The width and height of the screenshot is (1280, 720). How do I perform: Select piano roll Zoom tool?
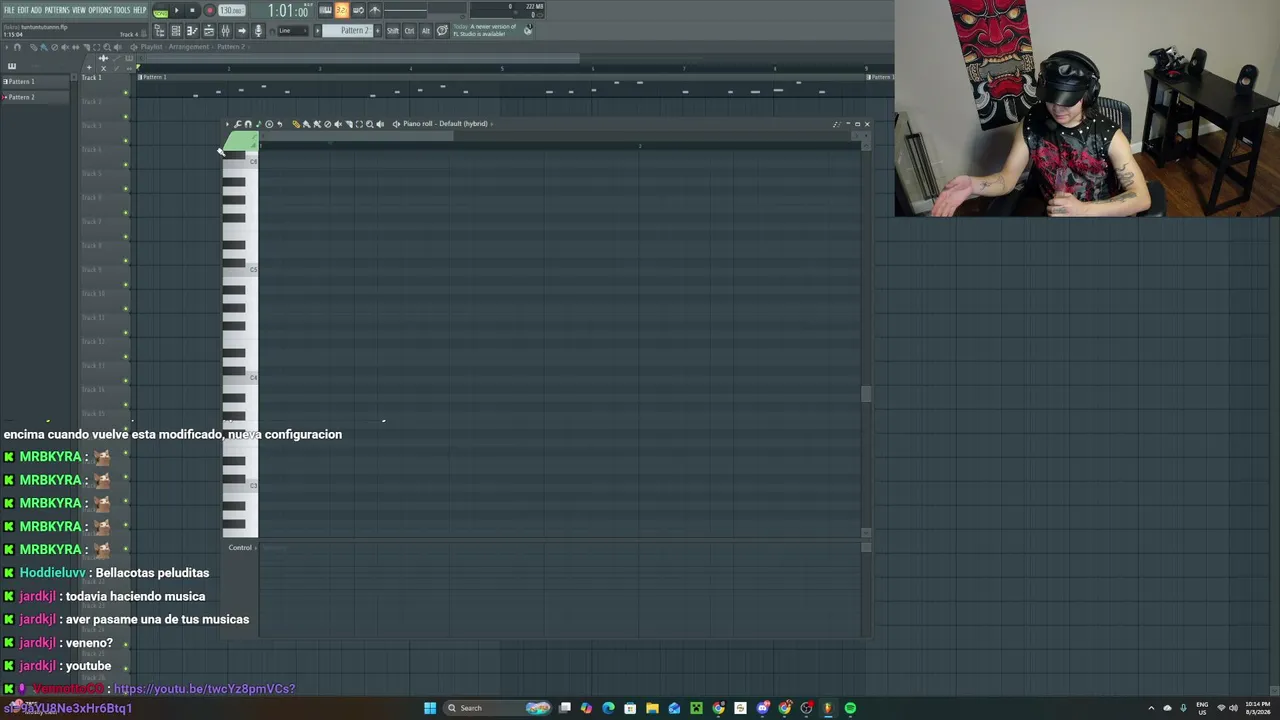point(369,124)
